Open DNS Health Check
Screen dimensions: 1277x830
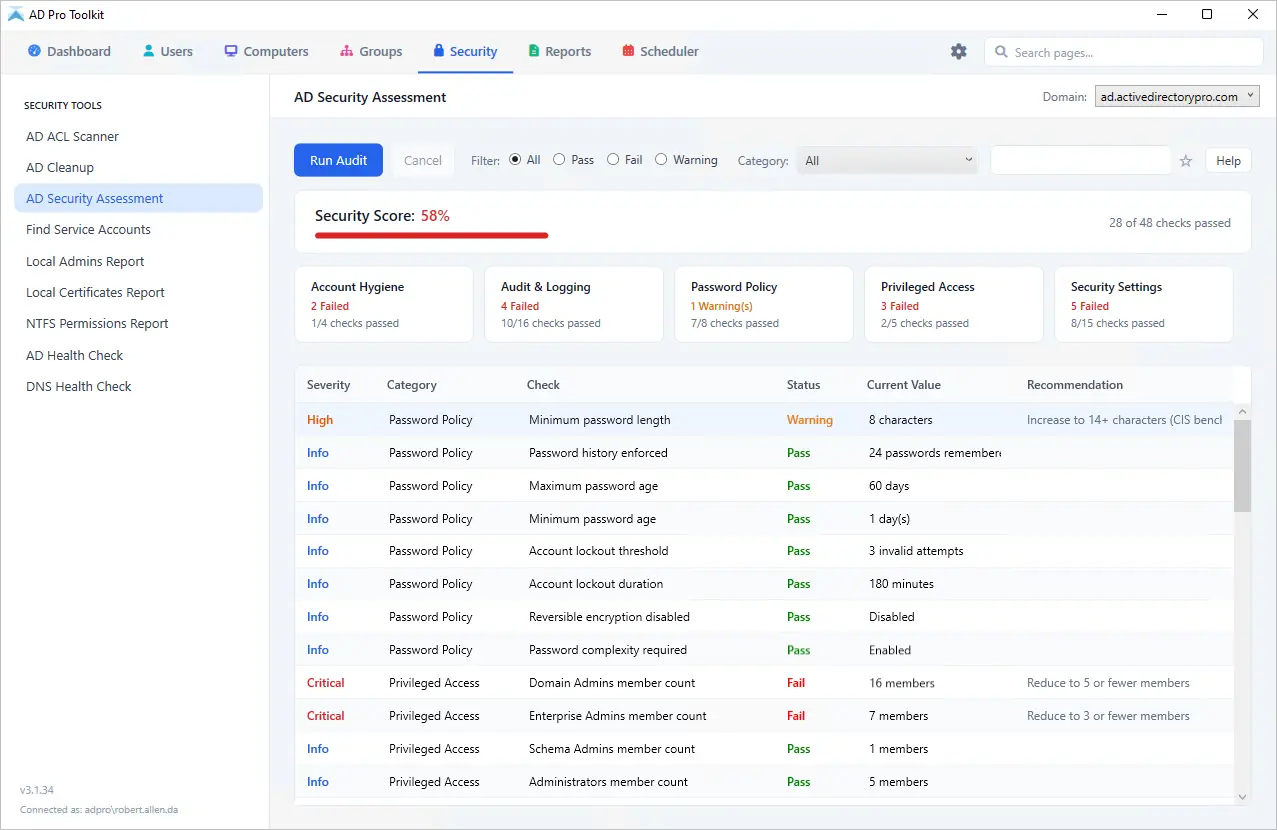[x=138, y=386]
